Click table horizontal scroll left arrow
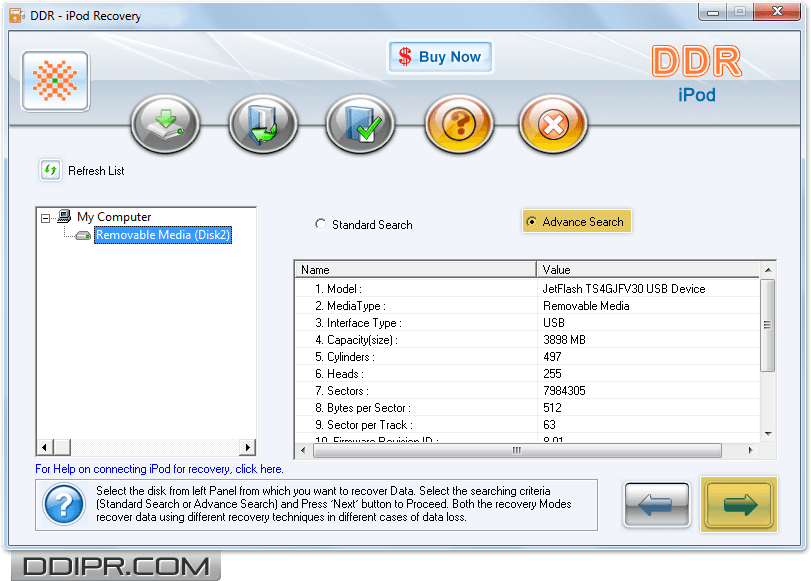 [303, 451]
